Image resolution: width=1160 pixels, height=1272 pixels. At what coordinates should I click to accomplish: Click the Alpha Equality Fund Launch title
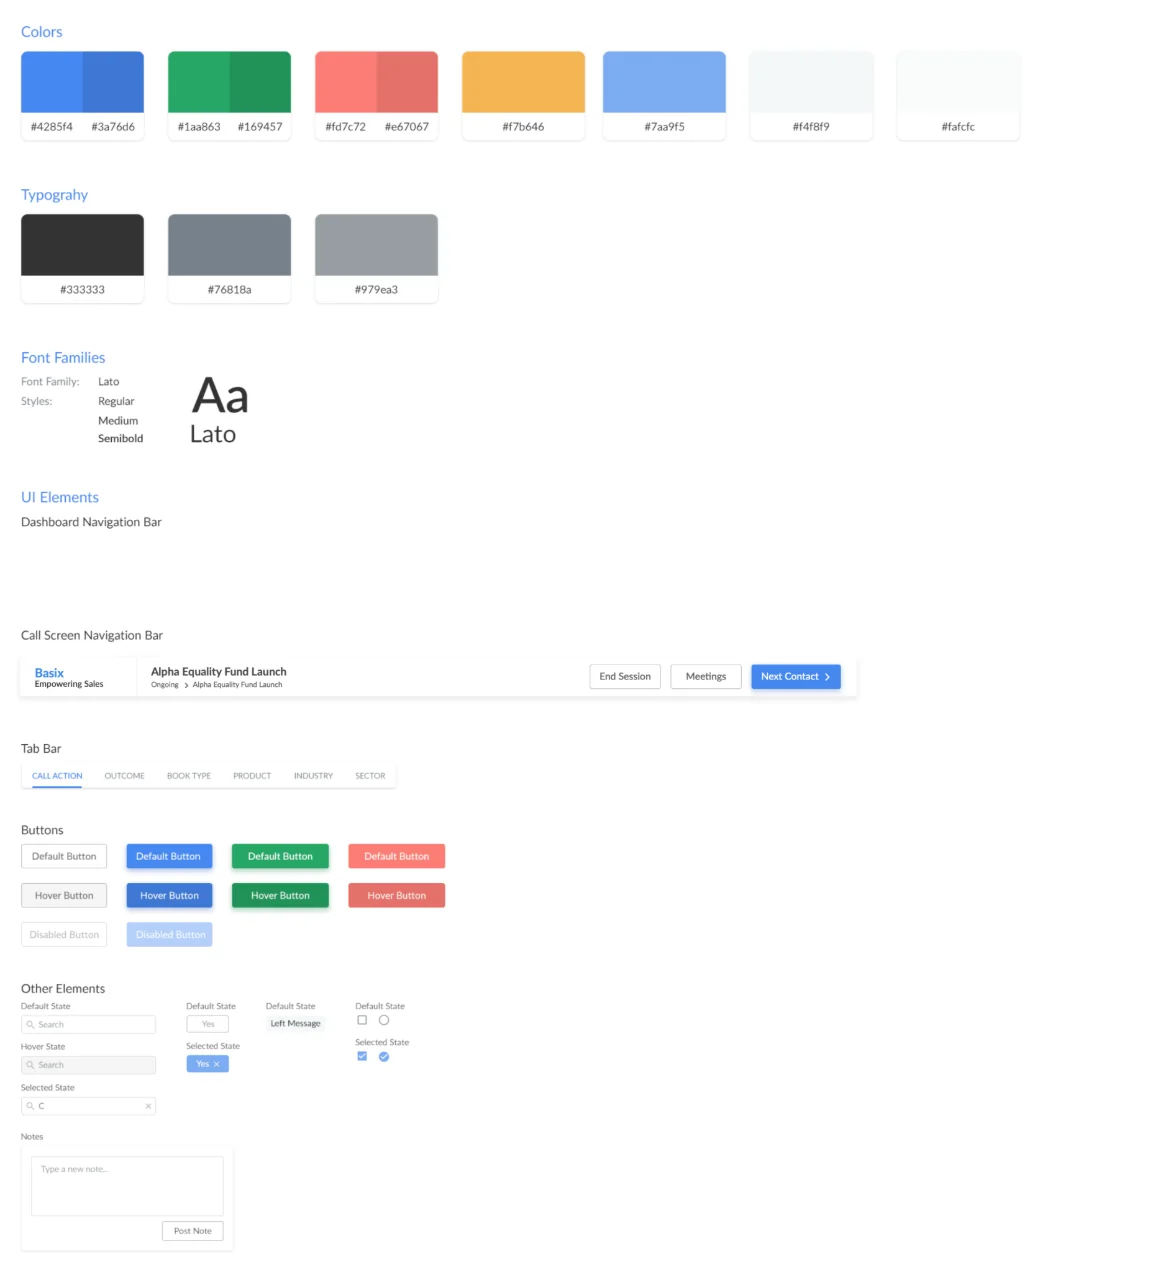(x=219, y=672)
